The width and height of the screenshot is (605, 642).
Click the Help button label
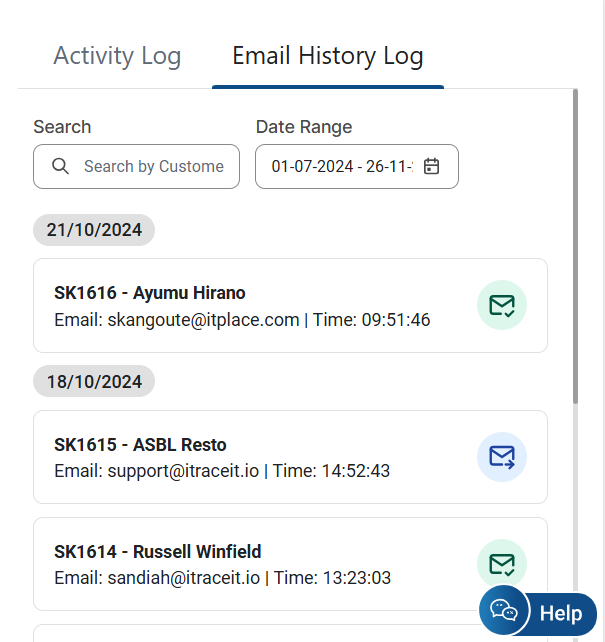[560, 613]
